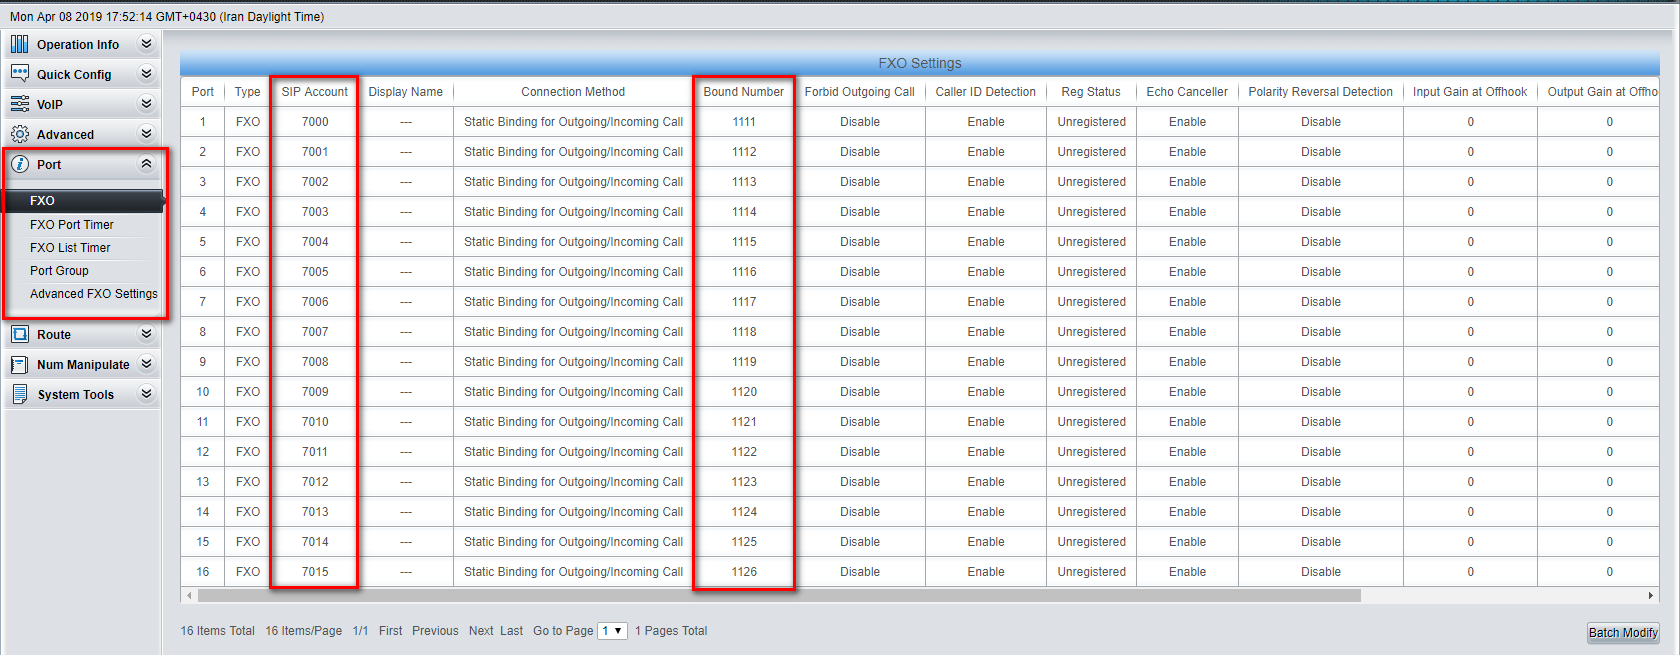Click SIP account 7005 cell
The image size is (1680, 655).
[315, 272]
